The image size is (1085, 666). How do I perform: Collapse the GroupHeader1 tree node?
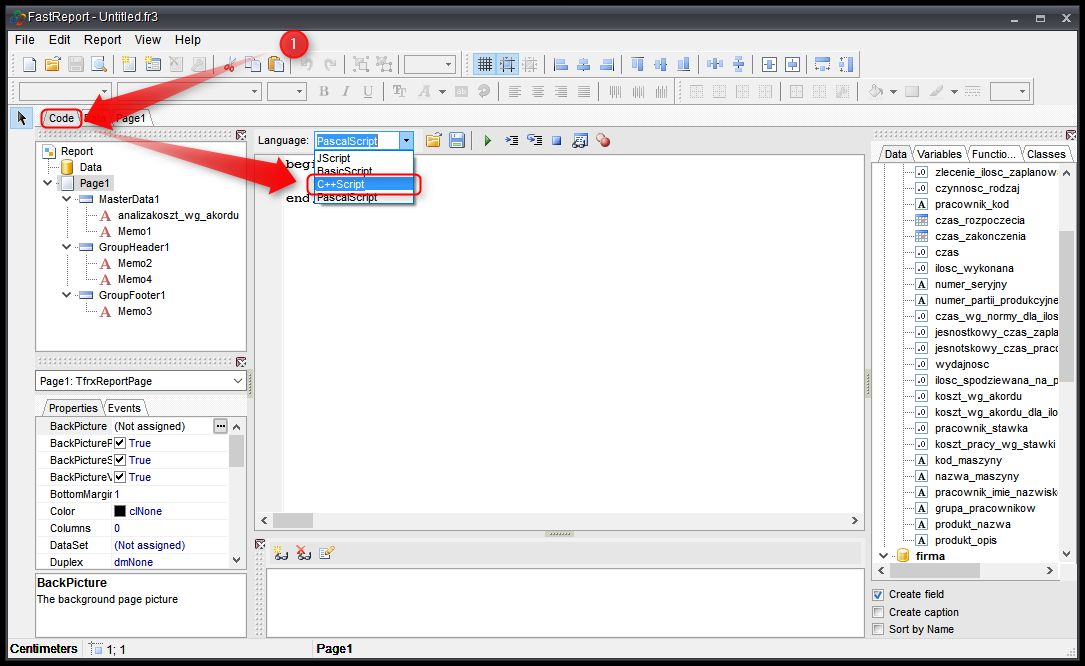(x=66, y=247)
